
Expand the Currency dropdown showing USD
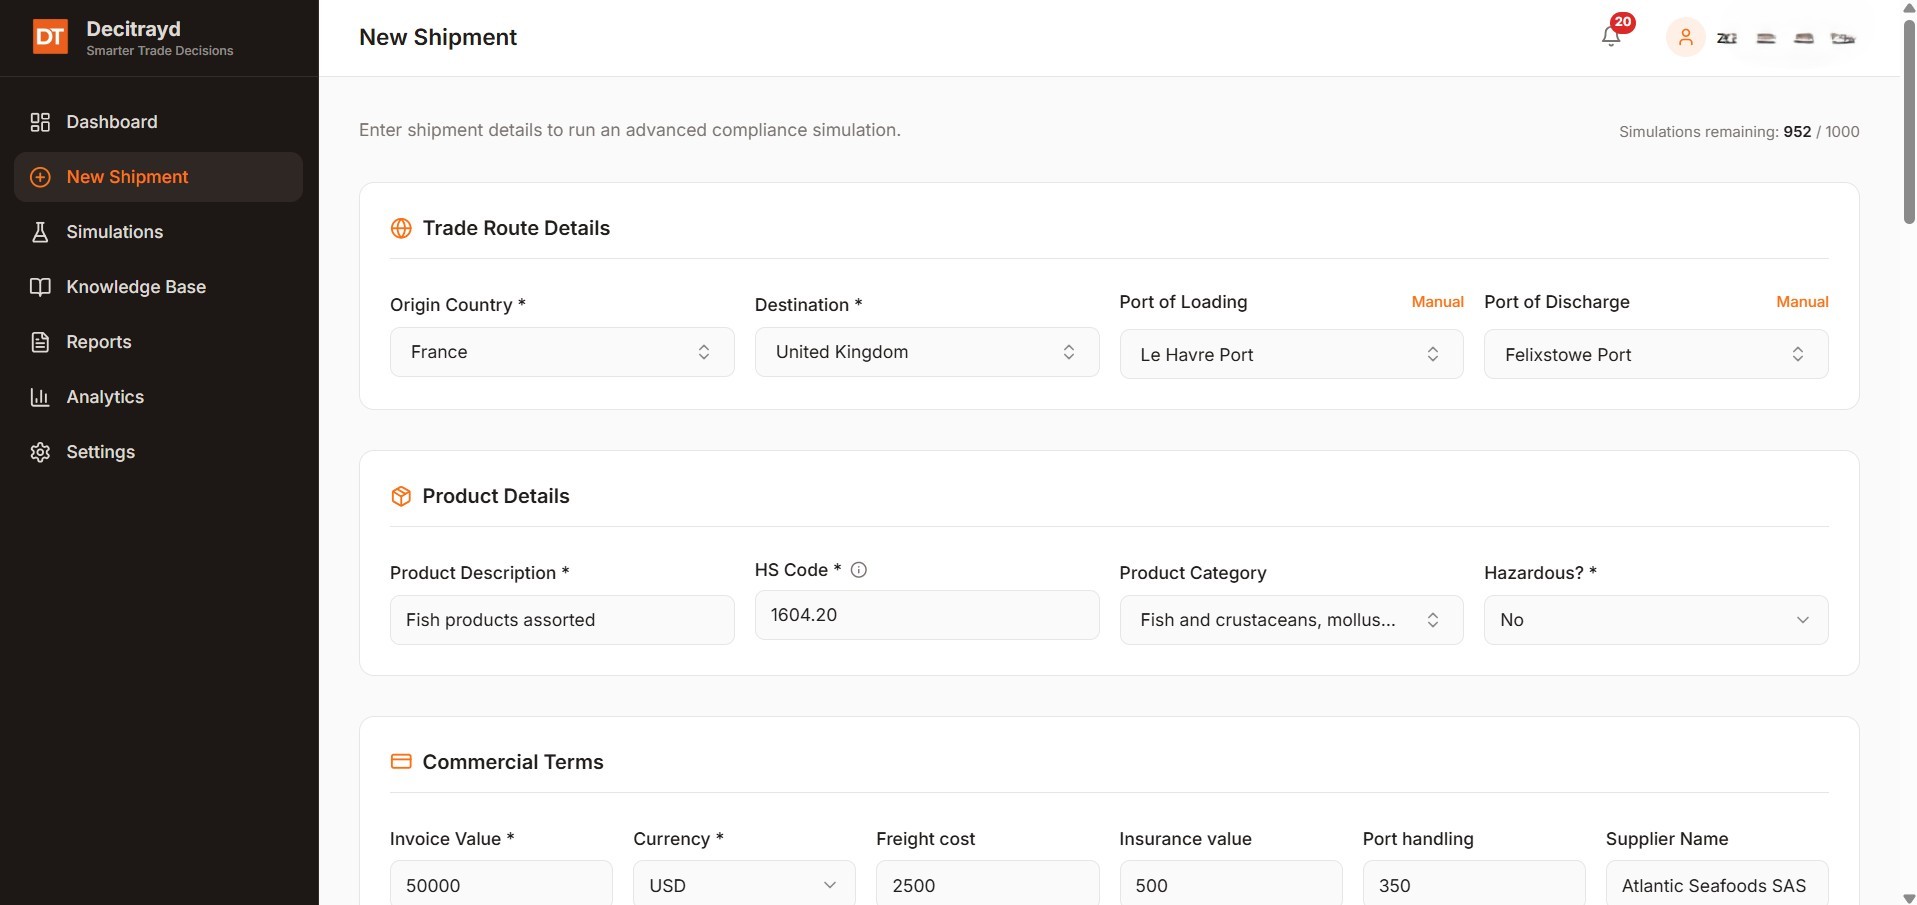(744, 885)
